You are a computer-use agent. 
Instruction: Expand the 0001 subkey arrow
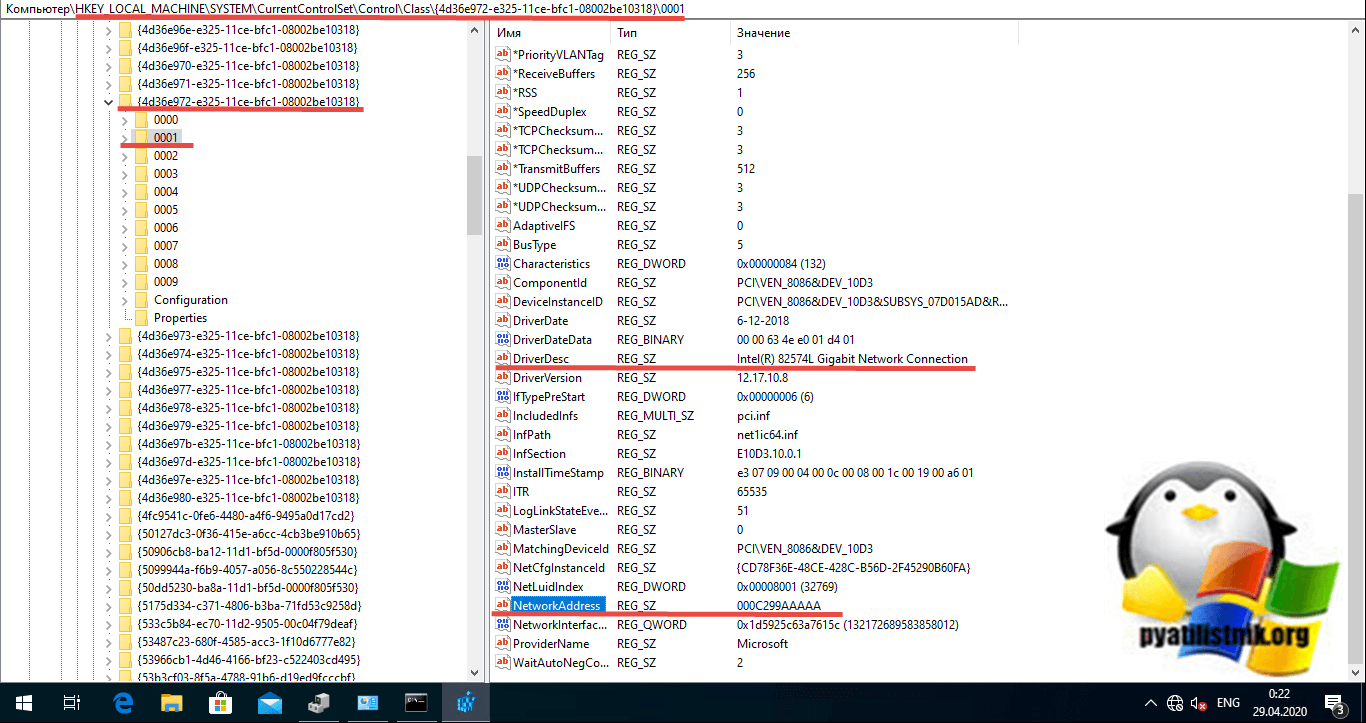pos(124,138)
